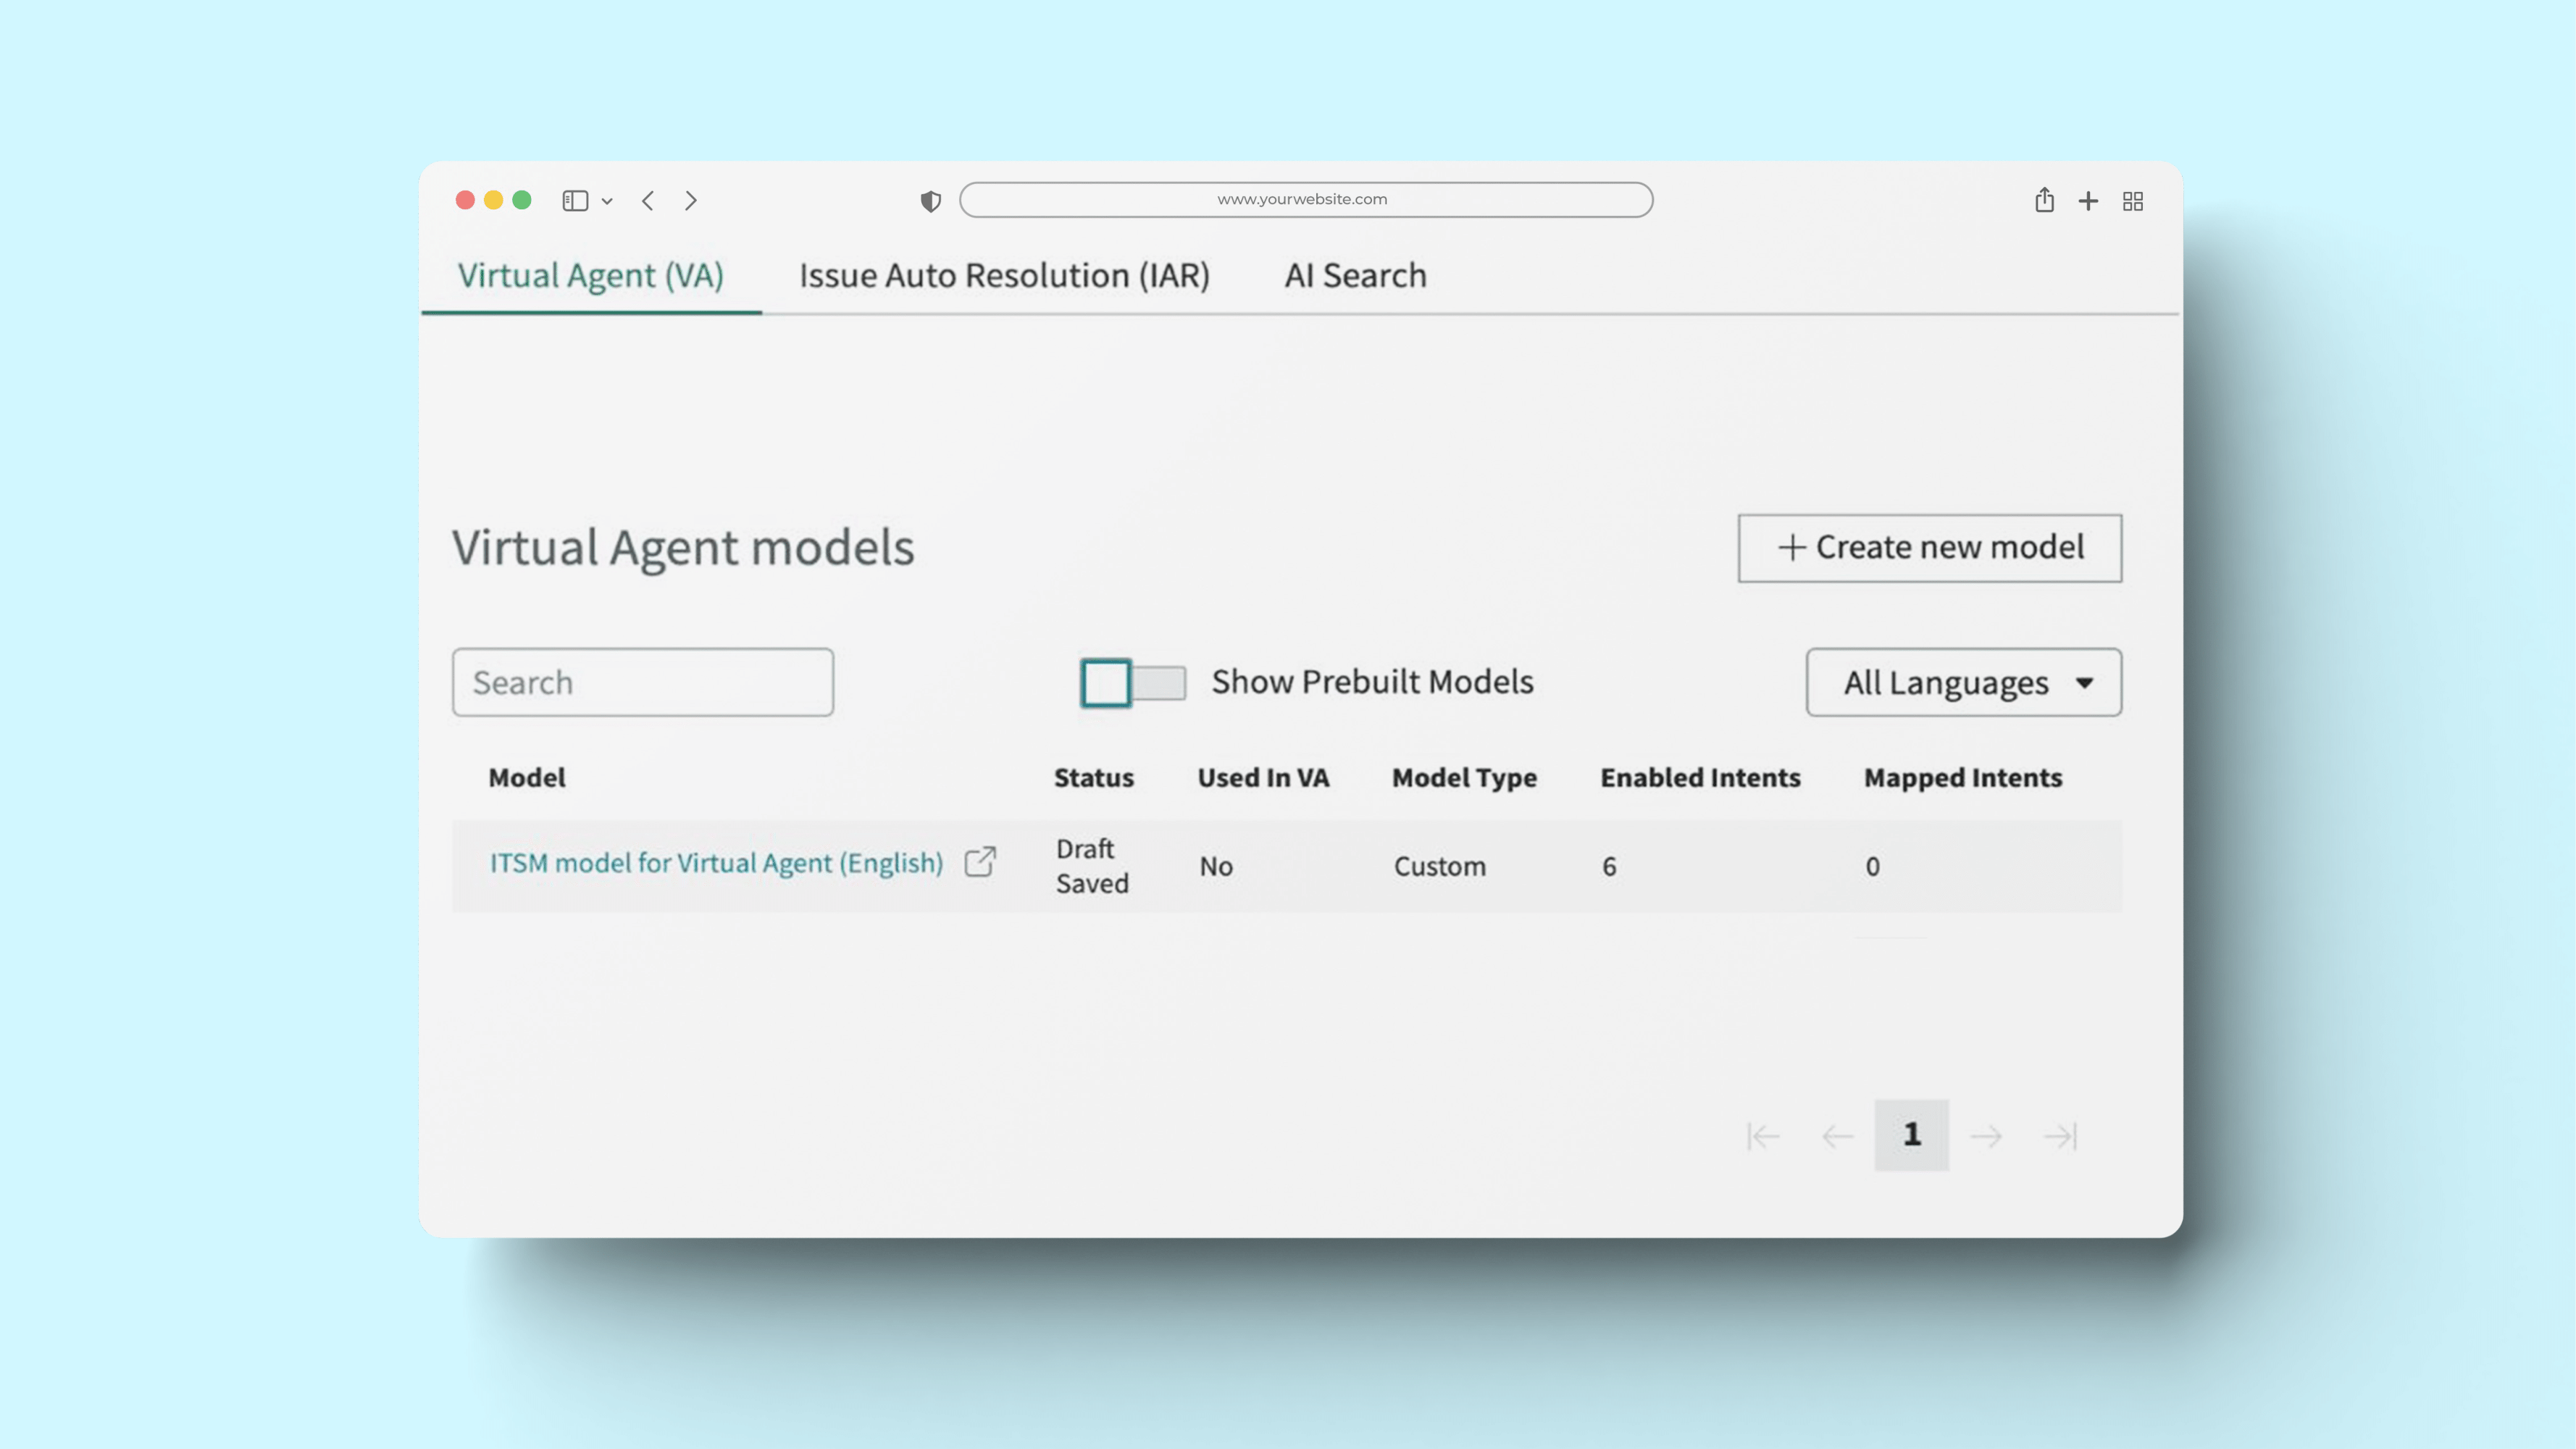Select page 1 pagination button
The height and width of the screenshot is (1449, 2576).
1911,1134
